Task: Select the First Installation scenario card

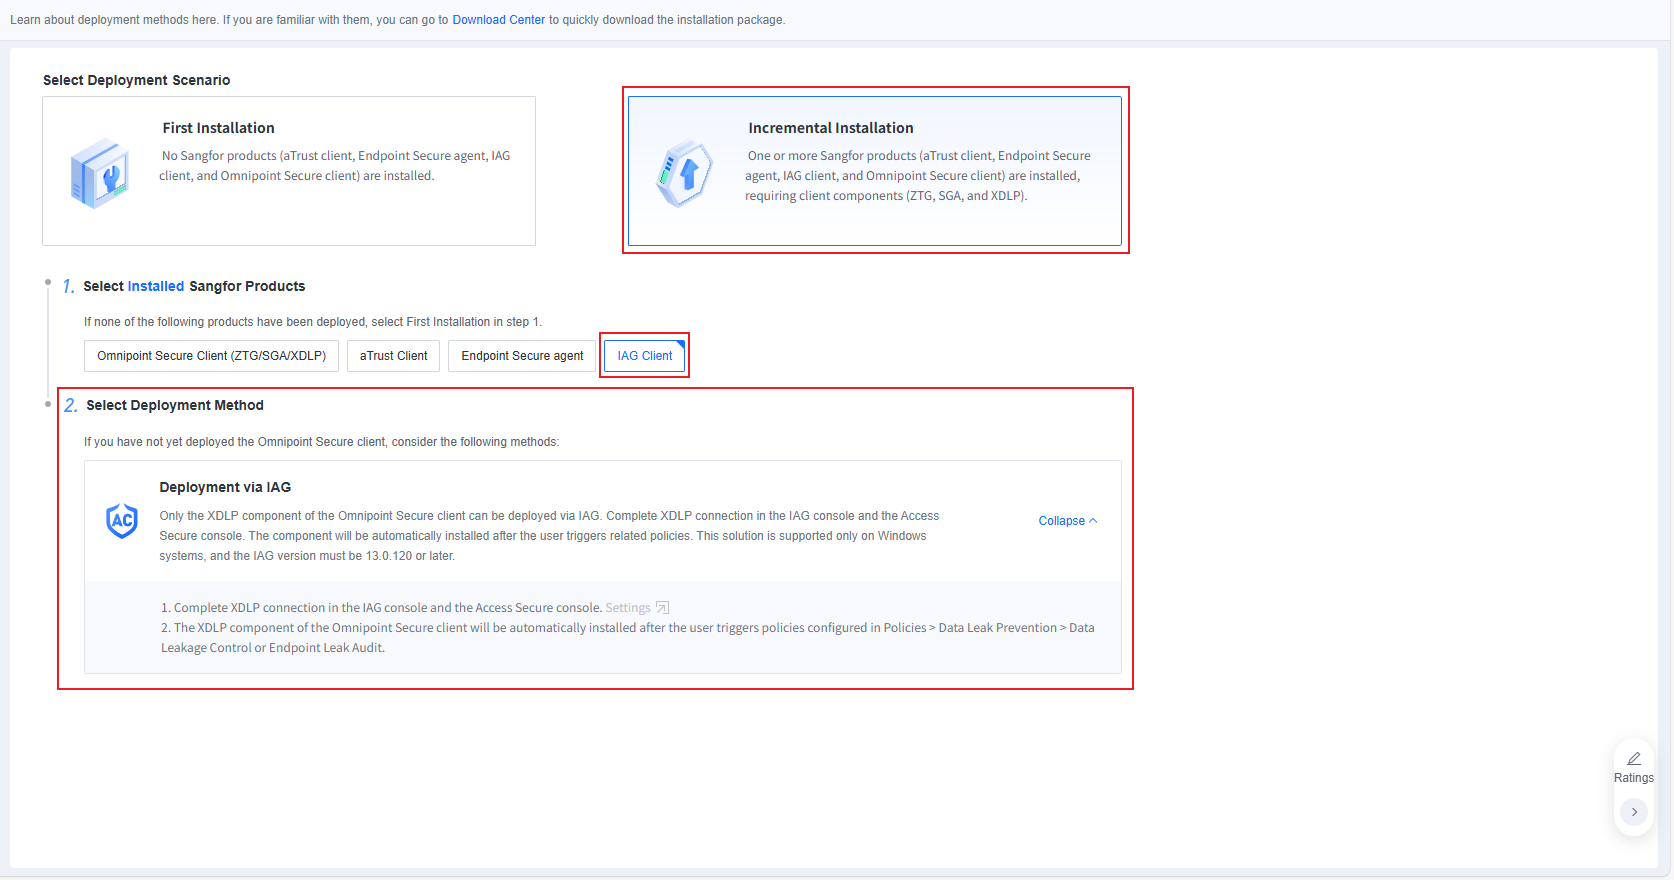Action: coord(289,171)
